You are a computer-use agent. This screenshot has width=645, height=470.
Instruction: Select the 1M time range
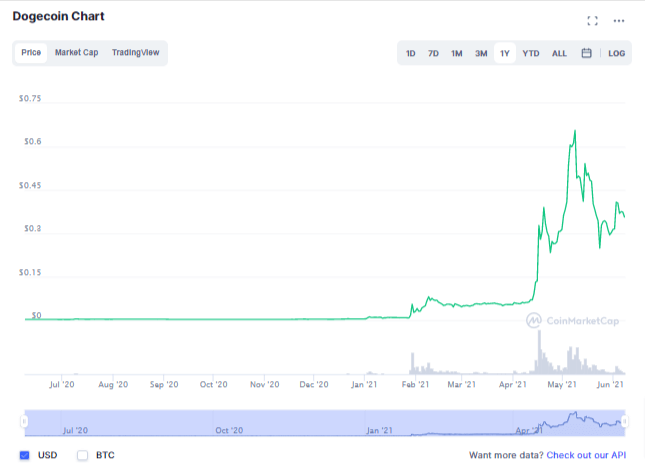[x=457, y=53]
